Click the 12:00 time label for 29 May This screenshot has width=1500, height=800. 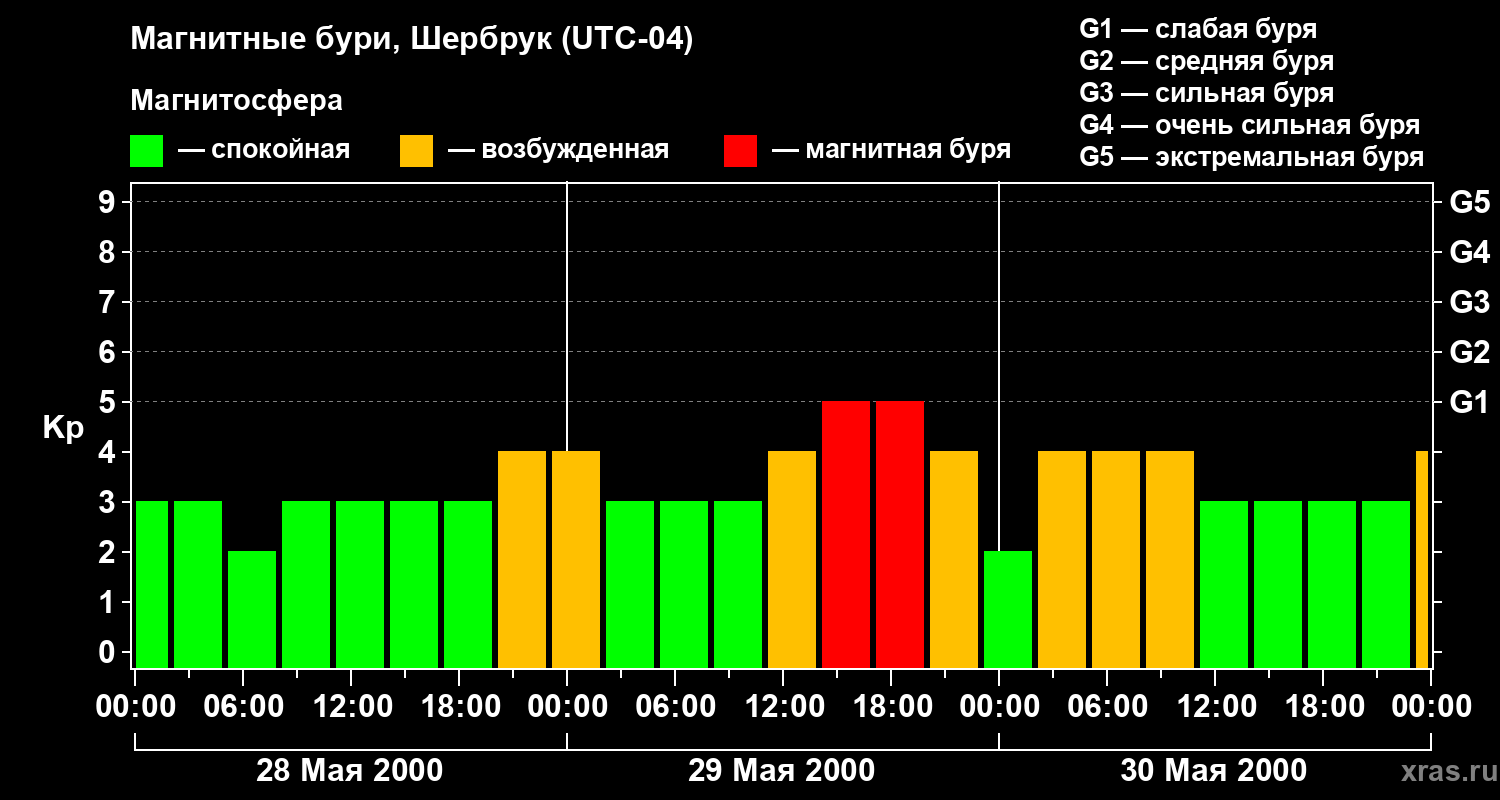coord(783,707)
